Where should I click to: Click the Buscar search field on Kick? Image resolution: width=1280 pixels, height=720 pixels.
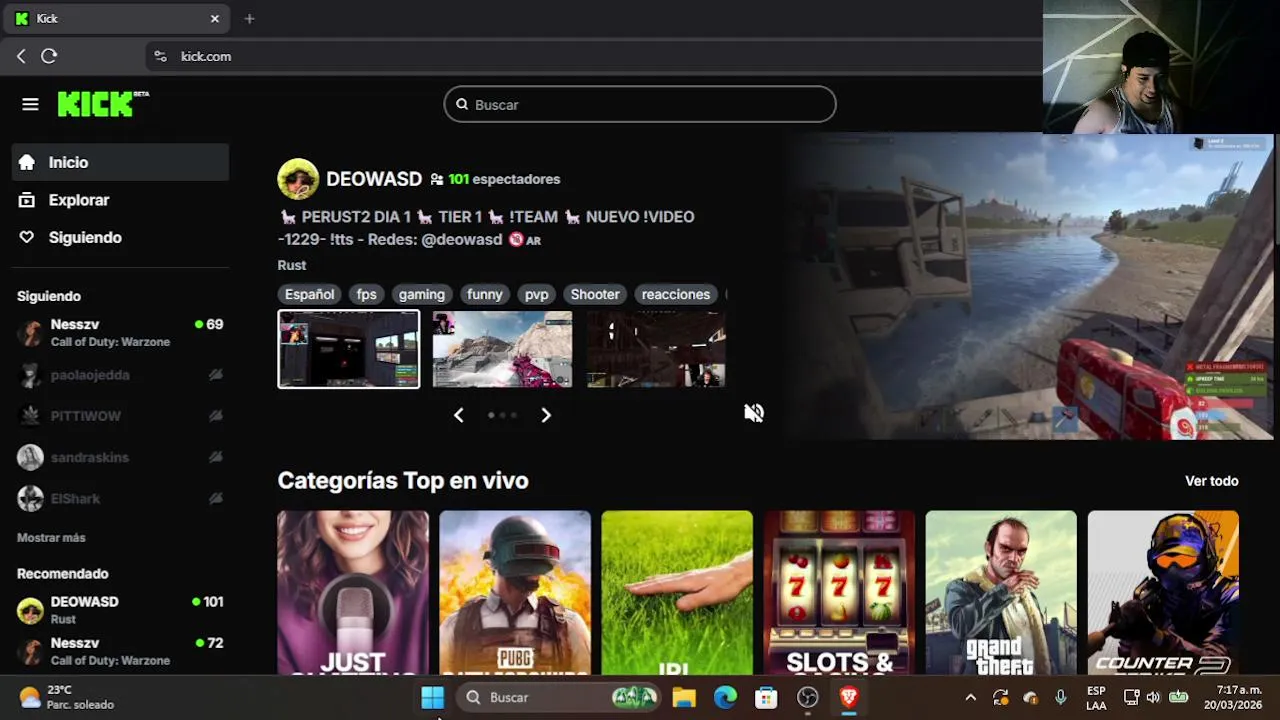[640, 104]
